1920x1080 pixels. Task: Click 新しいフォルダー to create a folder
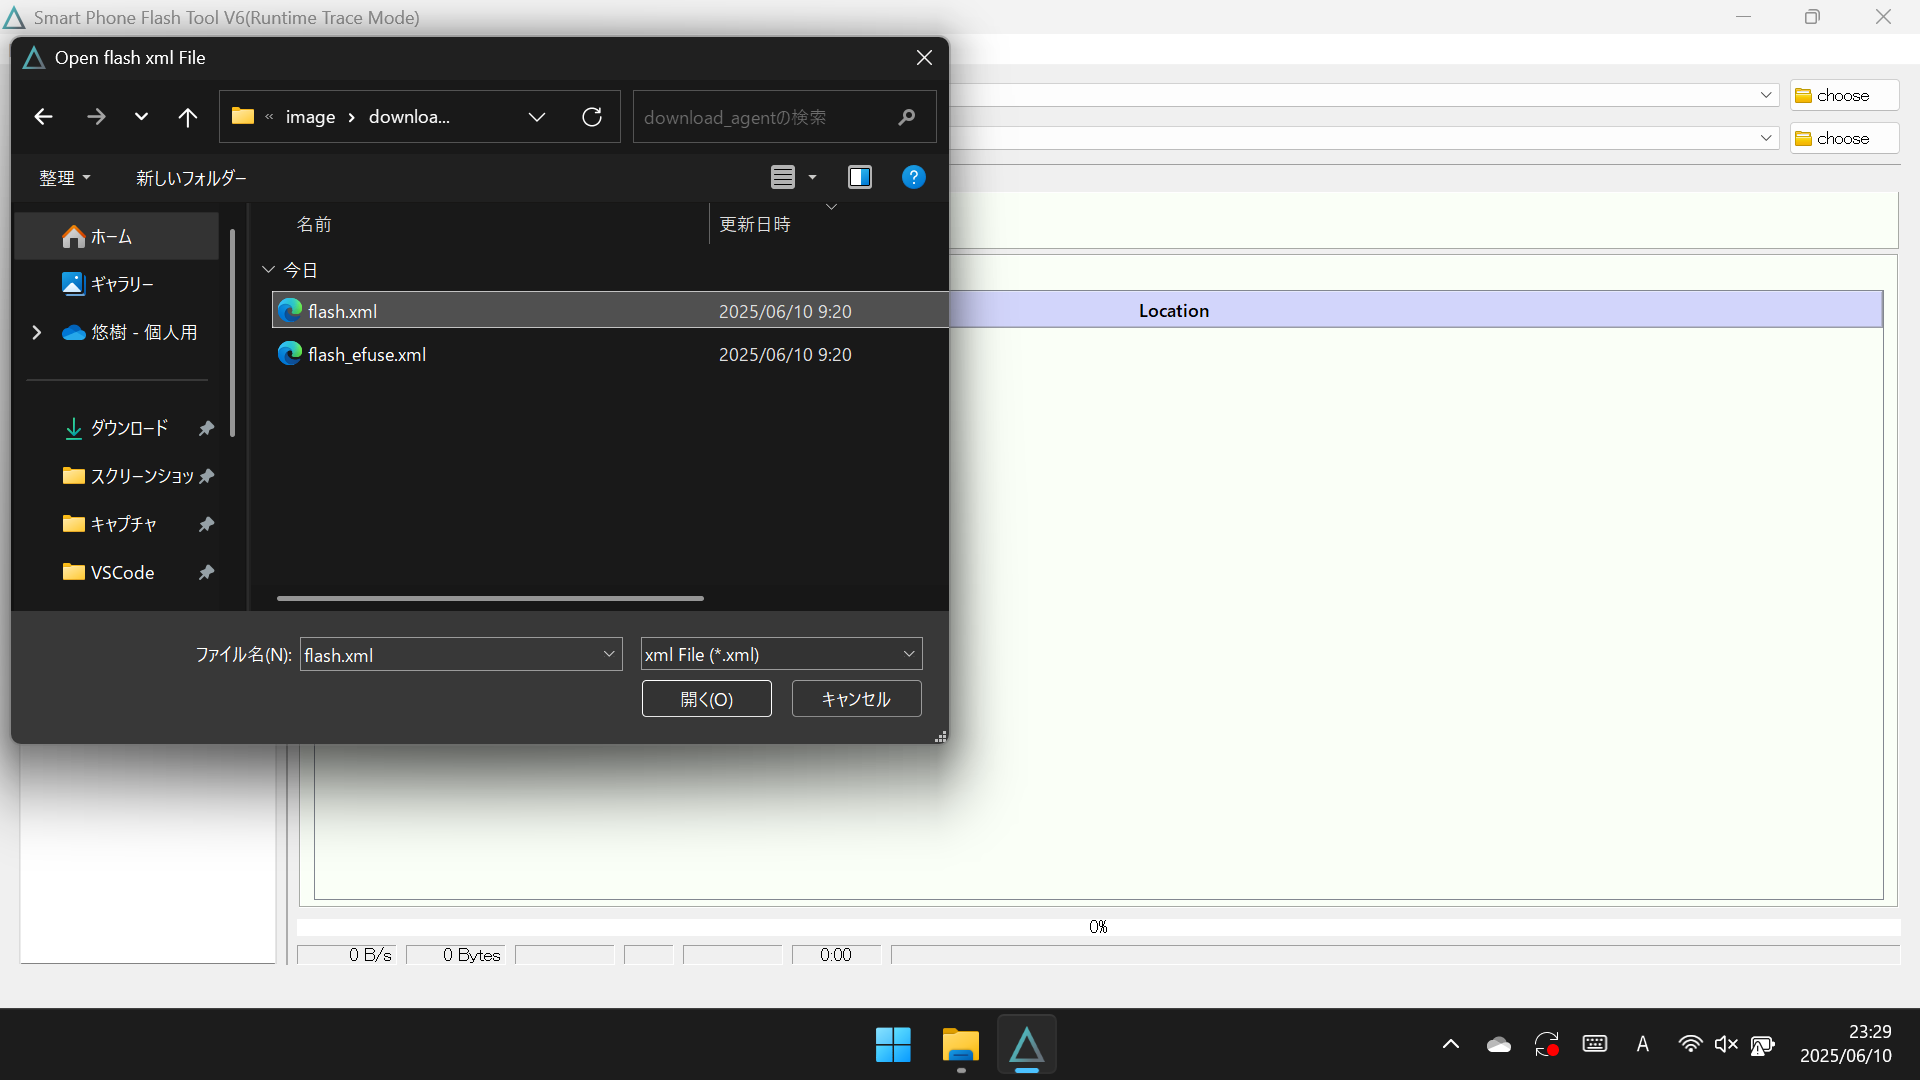[x=191, y=177]
